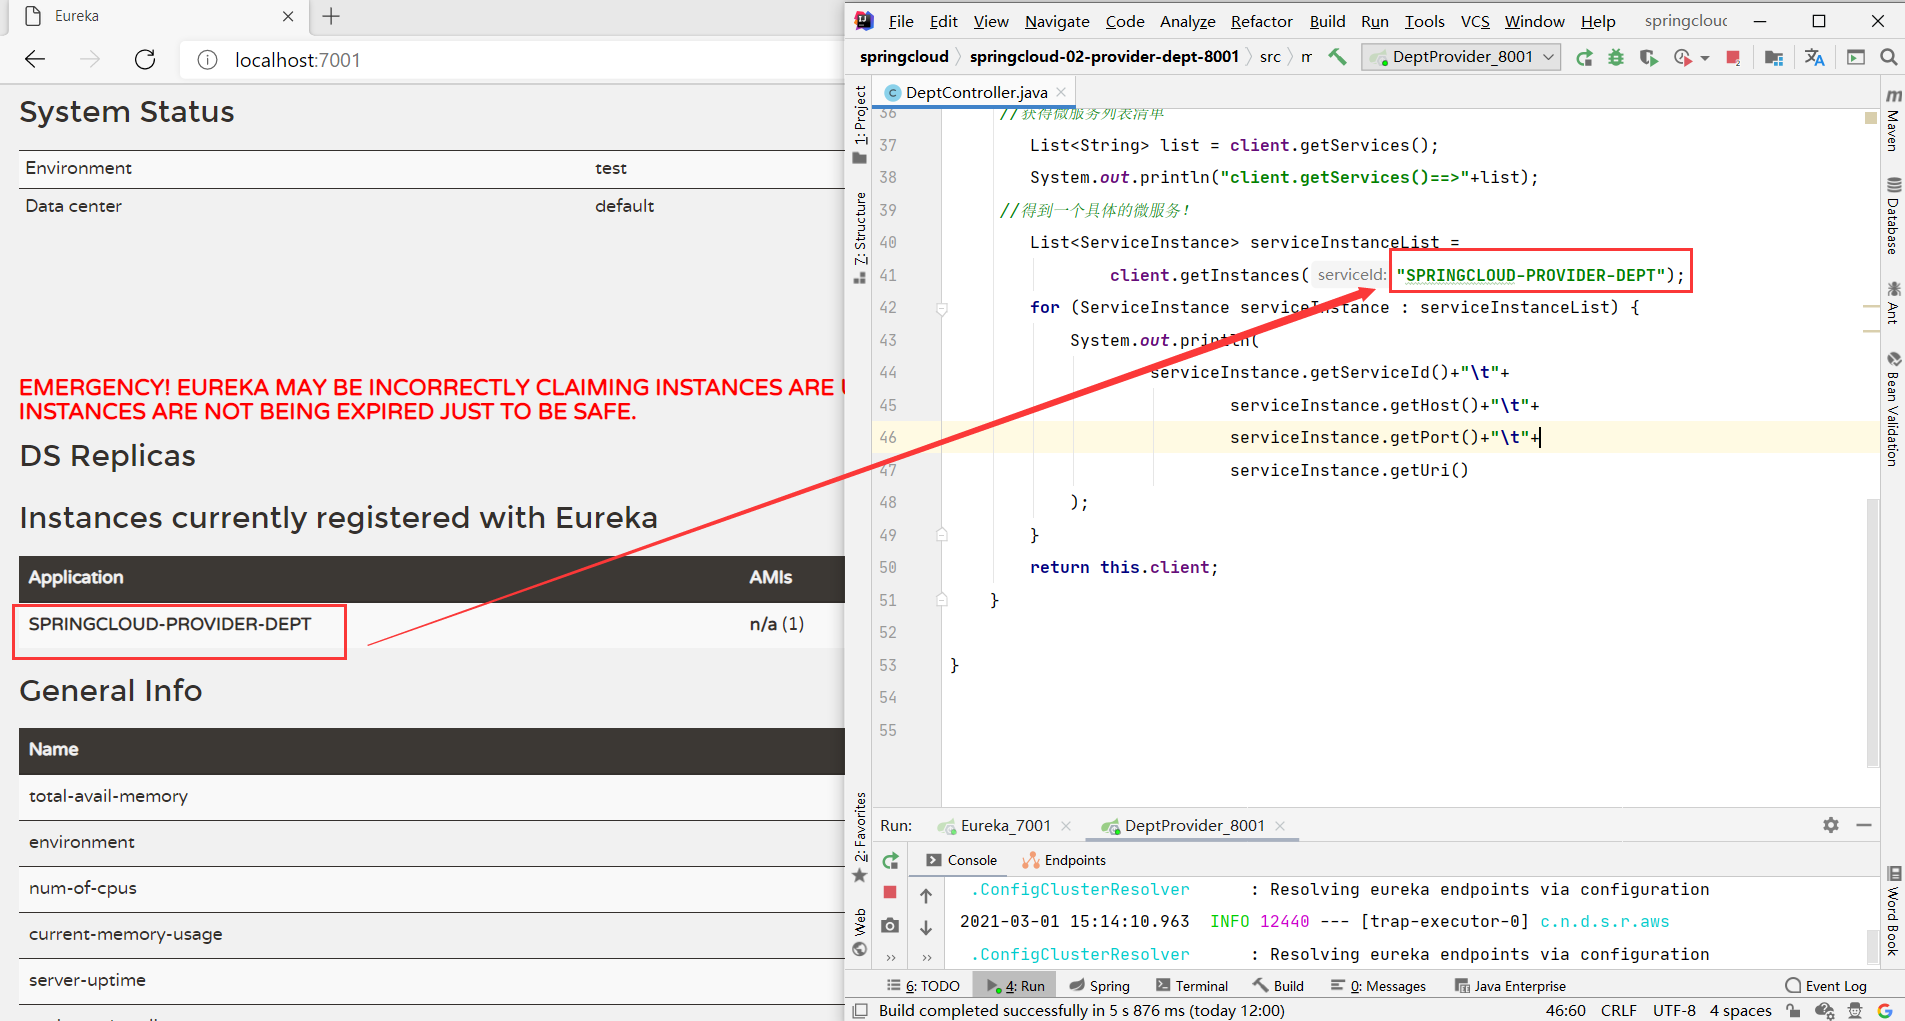Hide the Run tool window with minus icon
1905x1021 pixels.
pyautogui.click(x=1864, y=825)
